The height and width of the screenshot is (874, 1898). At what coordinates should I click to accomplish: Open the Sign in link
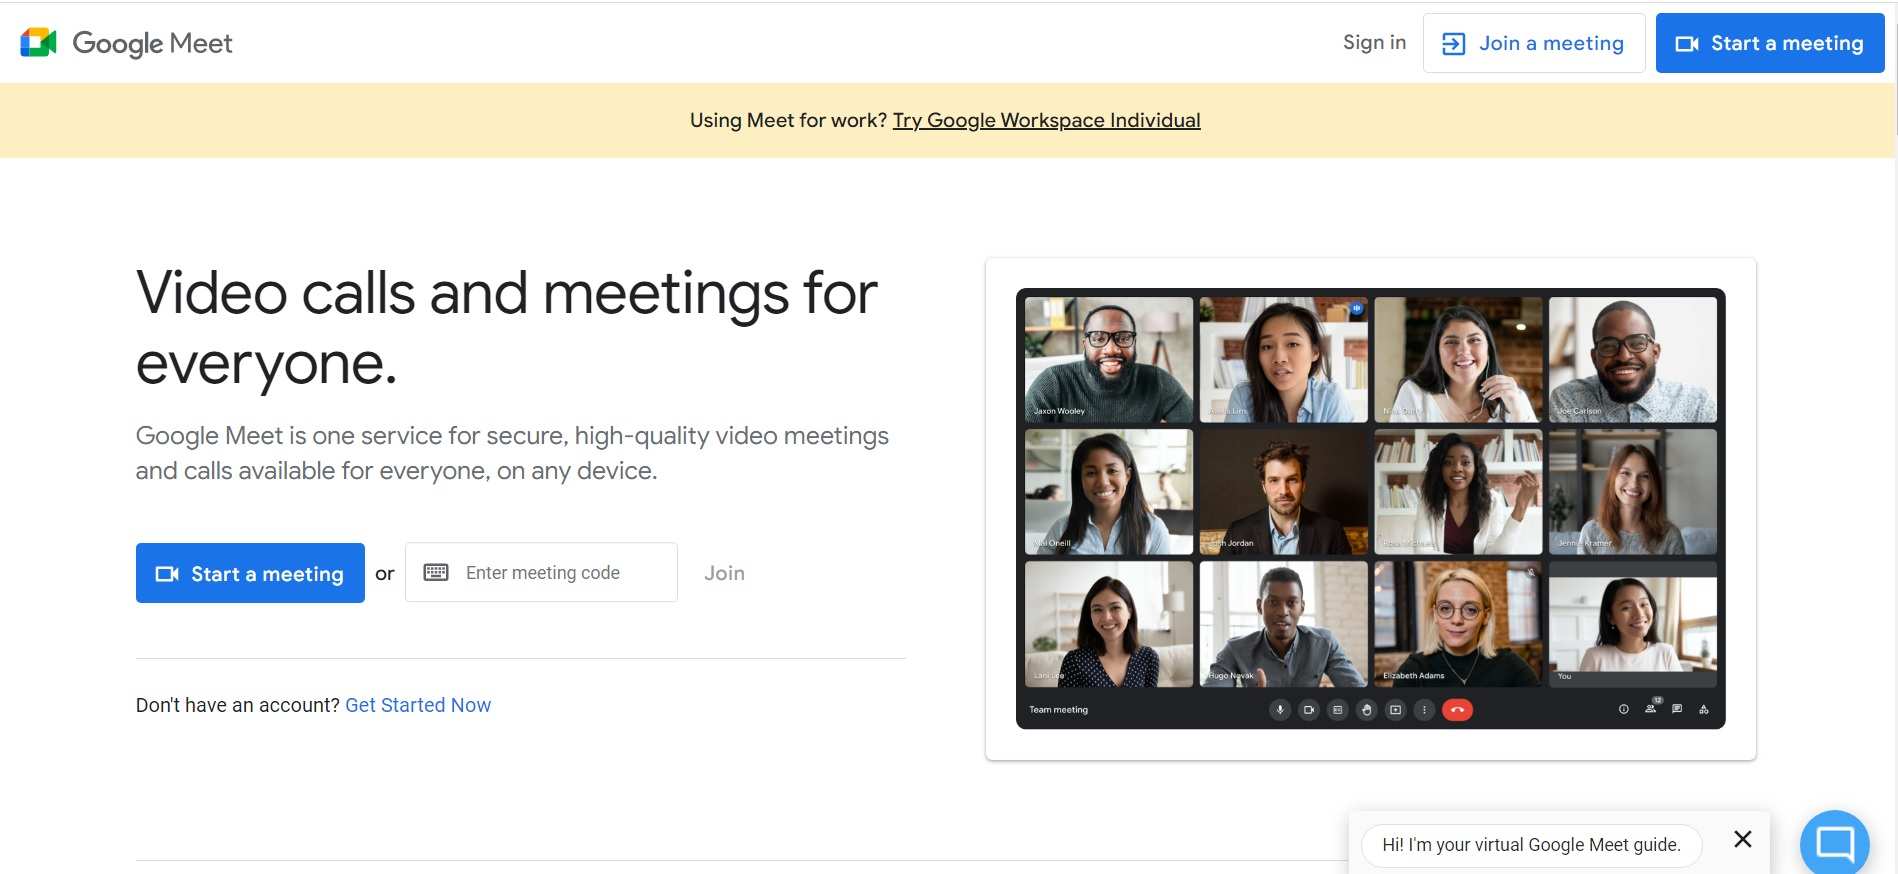[x=1374, y=42]
